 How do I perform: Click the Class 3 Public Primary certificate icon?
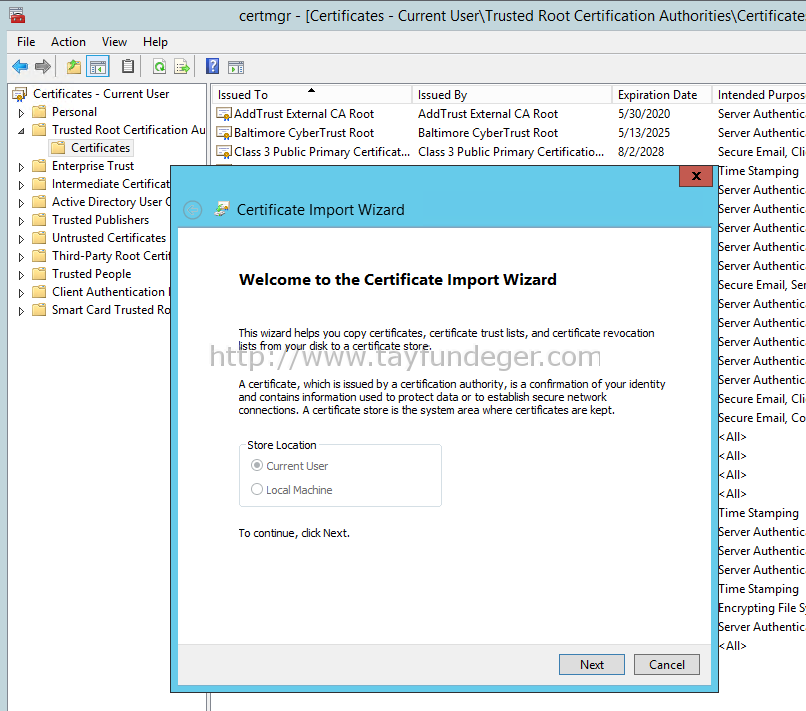224,152
